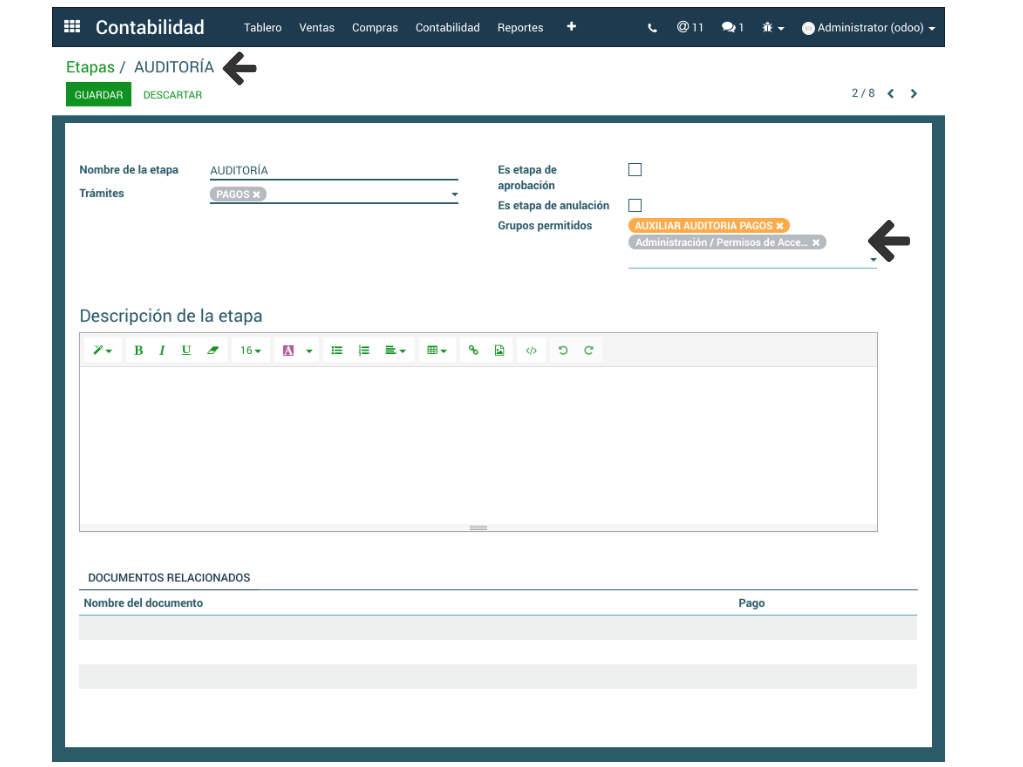The width and height of the screenshot is (1023, 767).
Task: Open the Ventas menu
Action: 317,28
